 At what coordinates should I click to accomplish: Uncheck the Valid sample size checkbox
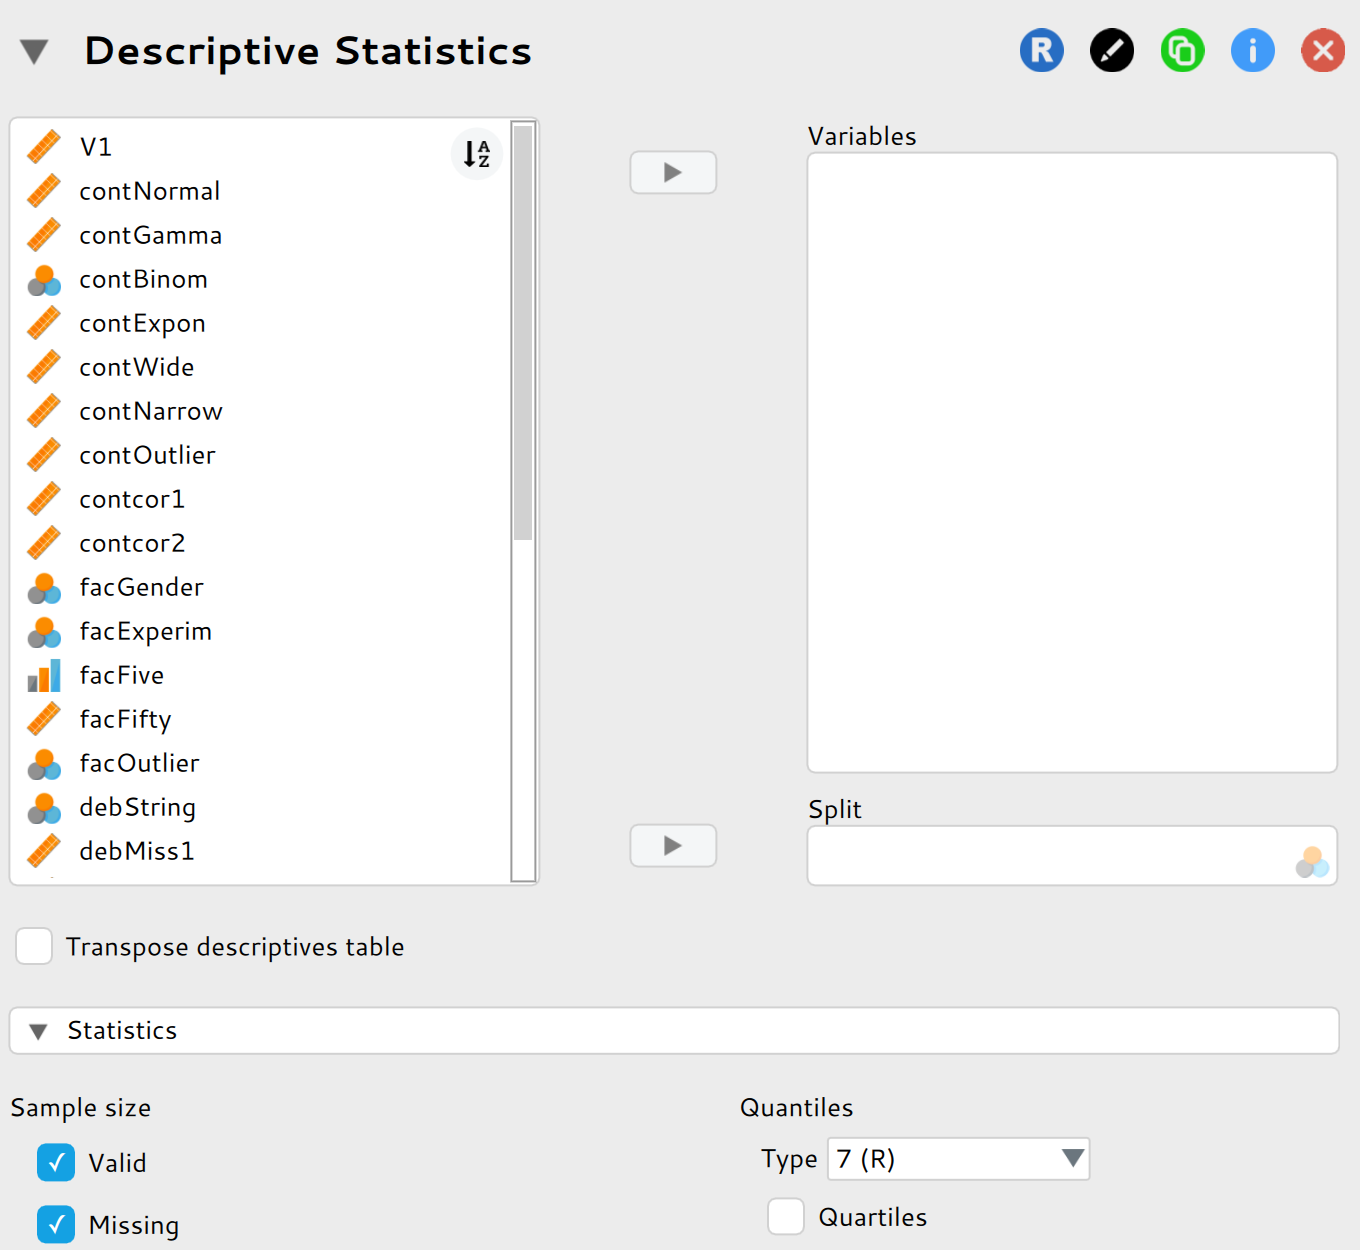56,1162
